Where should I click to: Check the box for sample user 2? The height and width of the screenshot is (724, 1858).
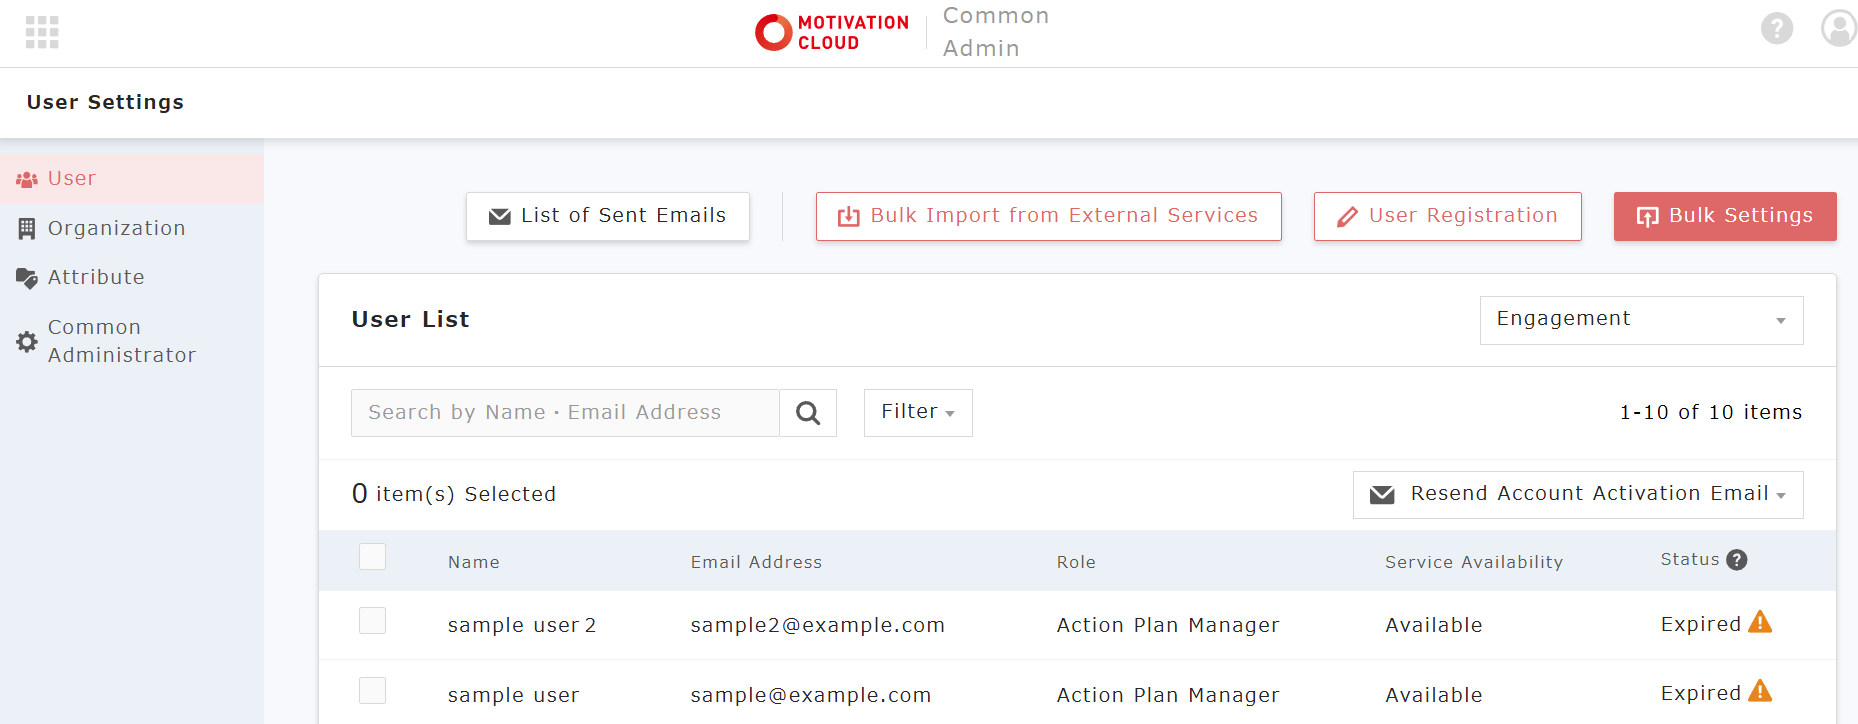pos(372,621)
